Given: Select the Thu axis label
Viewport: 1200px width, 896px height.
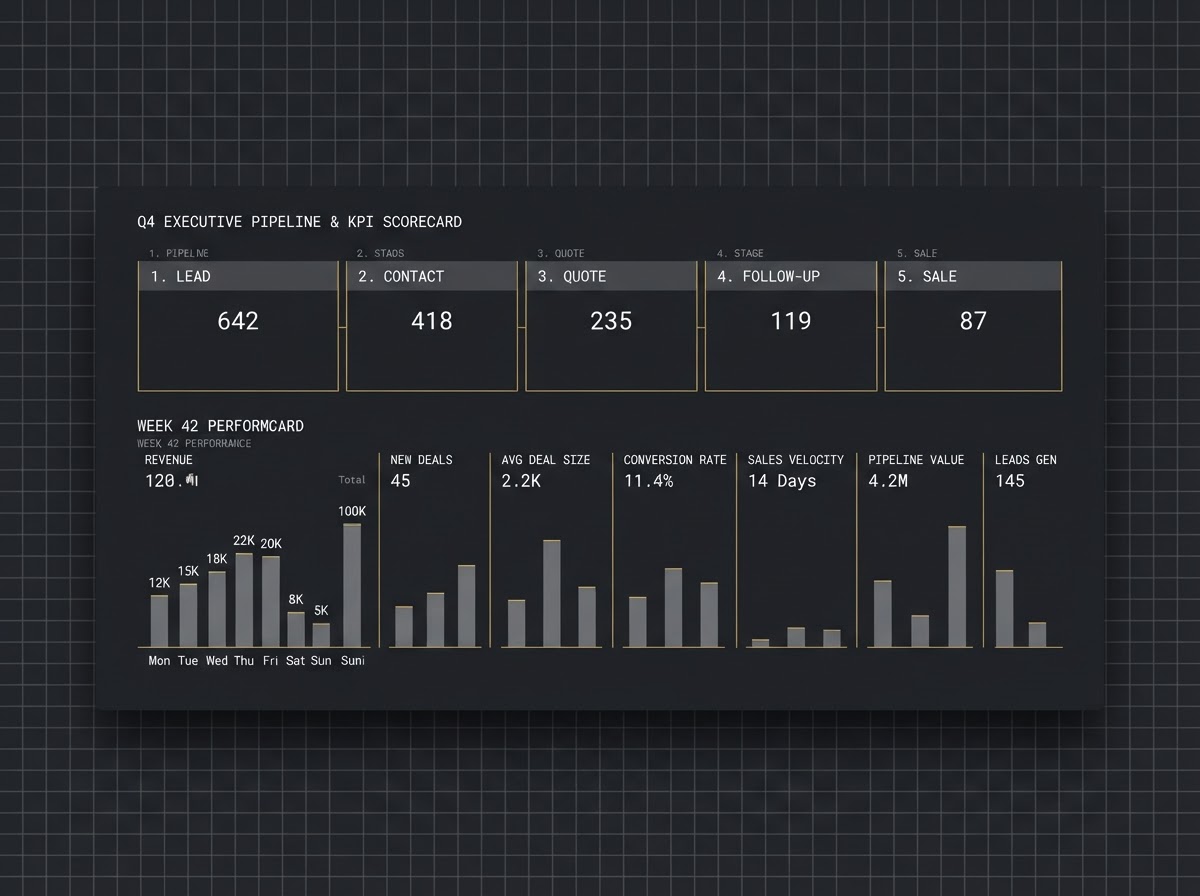Looking at the screenshot, I should pos(244,660).
